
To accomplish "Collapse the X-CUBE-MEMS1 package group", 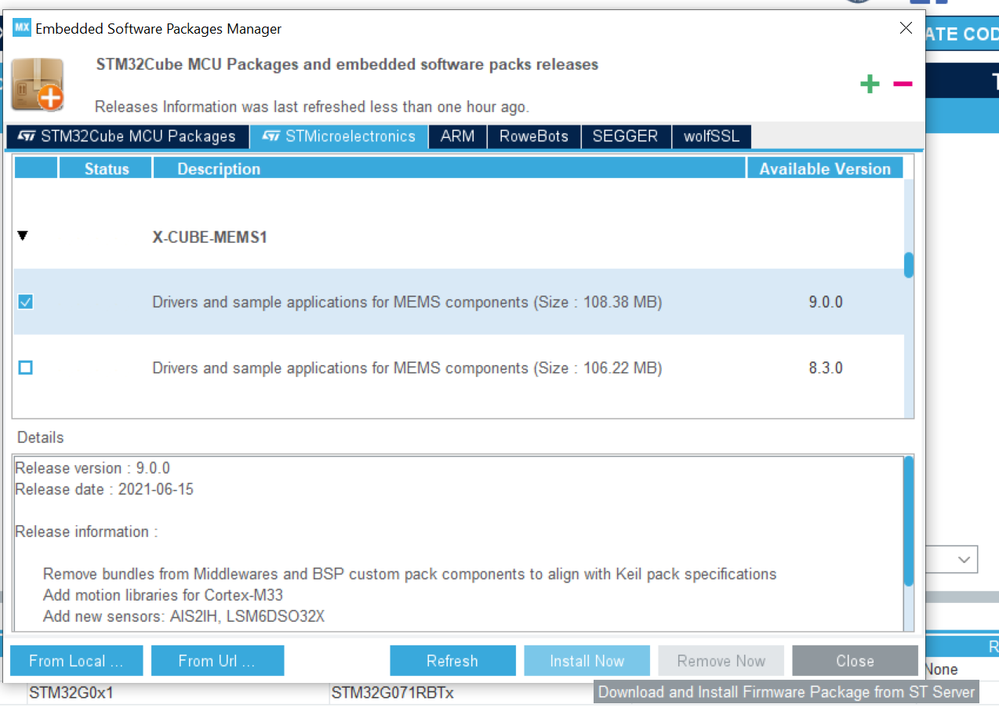I will (x=23, y=236).
